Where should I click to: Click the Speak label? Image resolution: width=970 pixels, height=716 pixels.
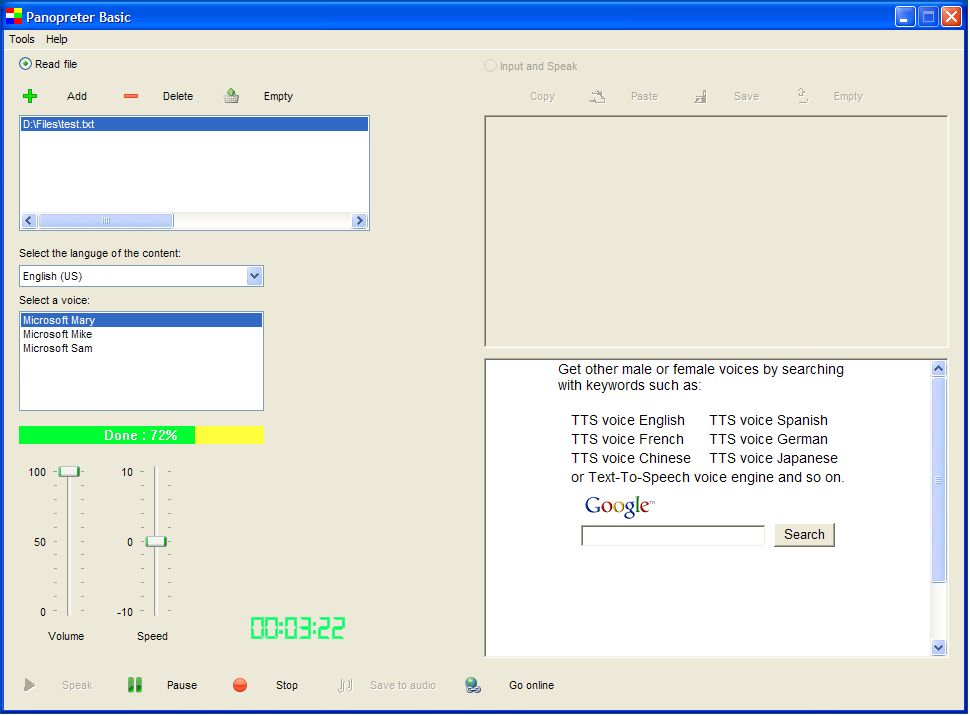pos(77,685)
